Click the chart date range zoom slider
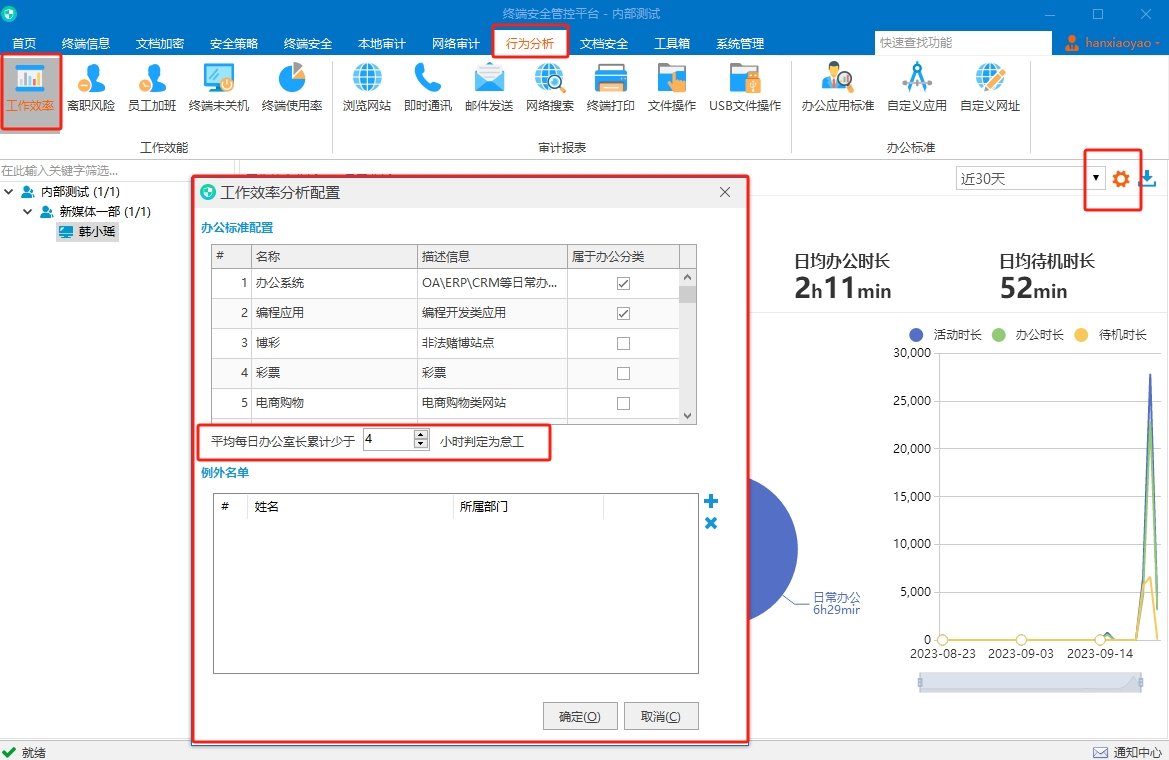The height and width of the screenshot is (760, 1169). [1030, 682]
